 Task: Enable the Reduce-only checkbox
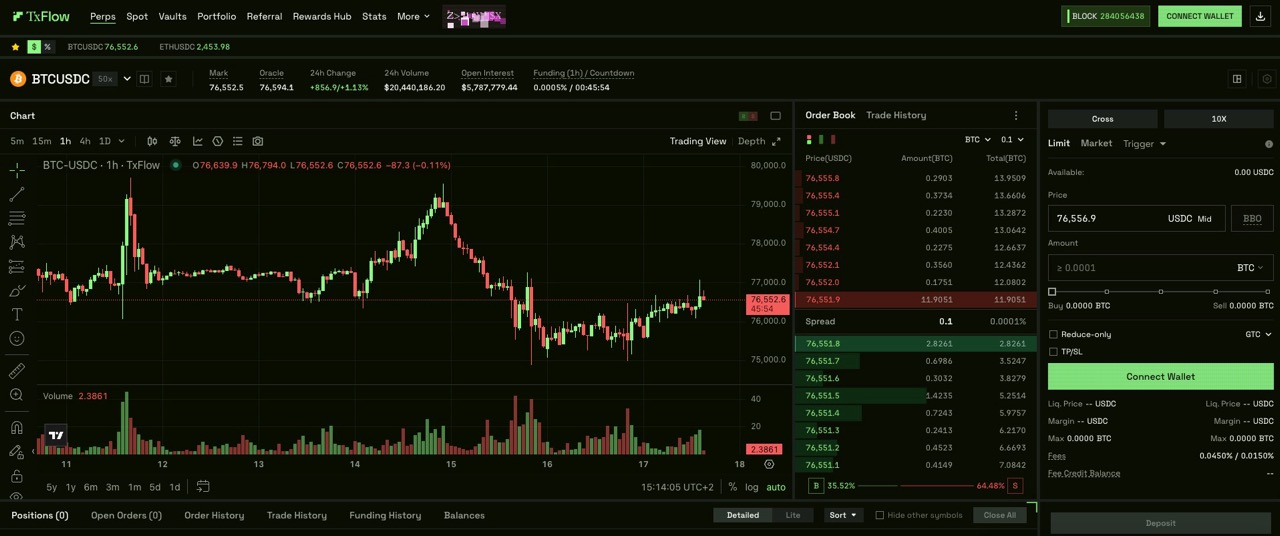1053,334
